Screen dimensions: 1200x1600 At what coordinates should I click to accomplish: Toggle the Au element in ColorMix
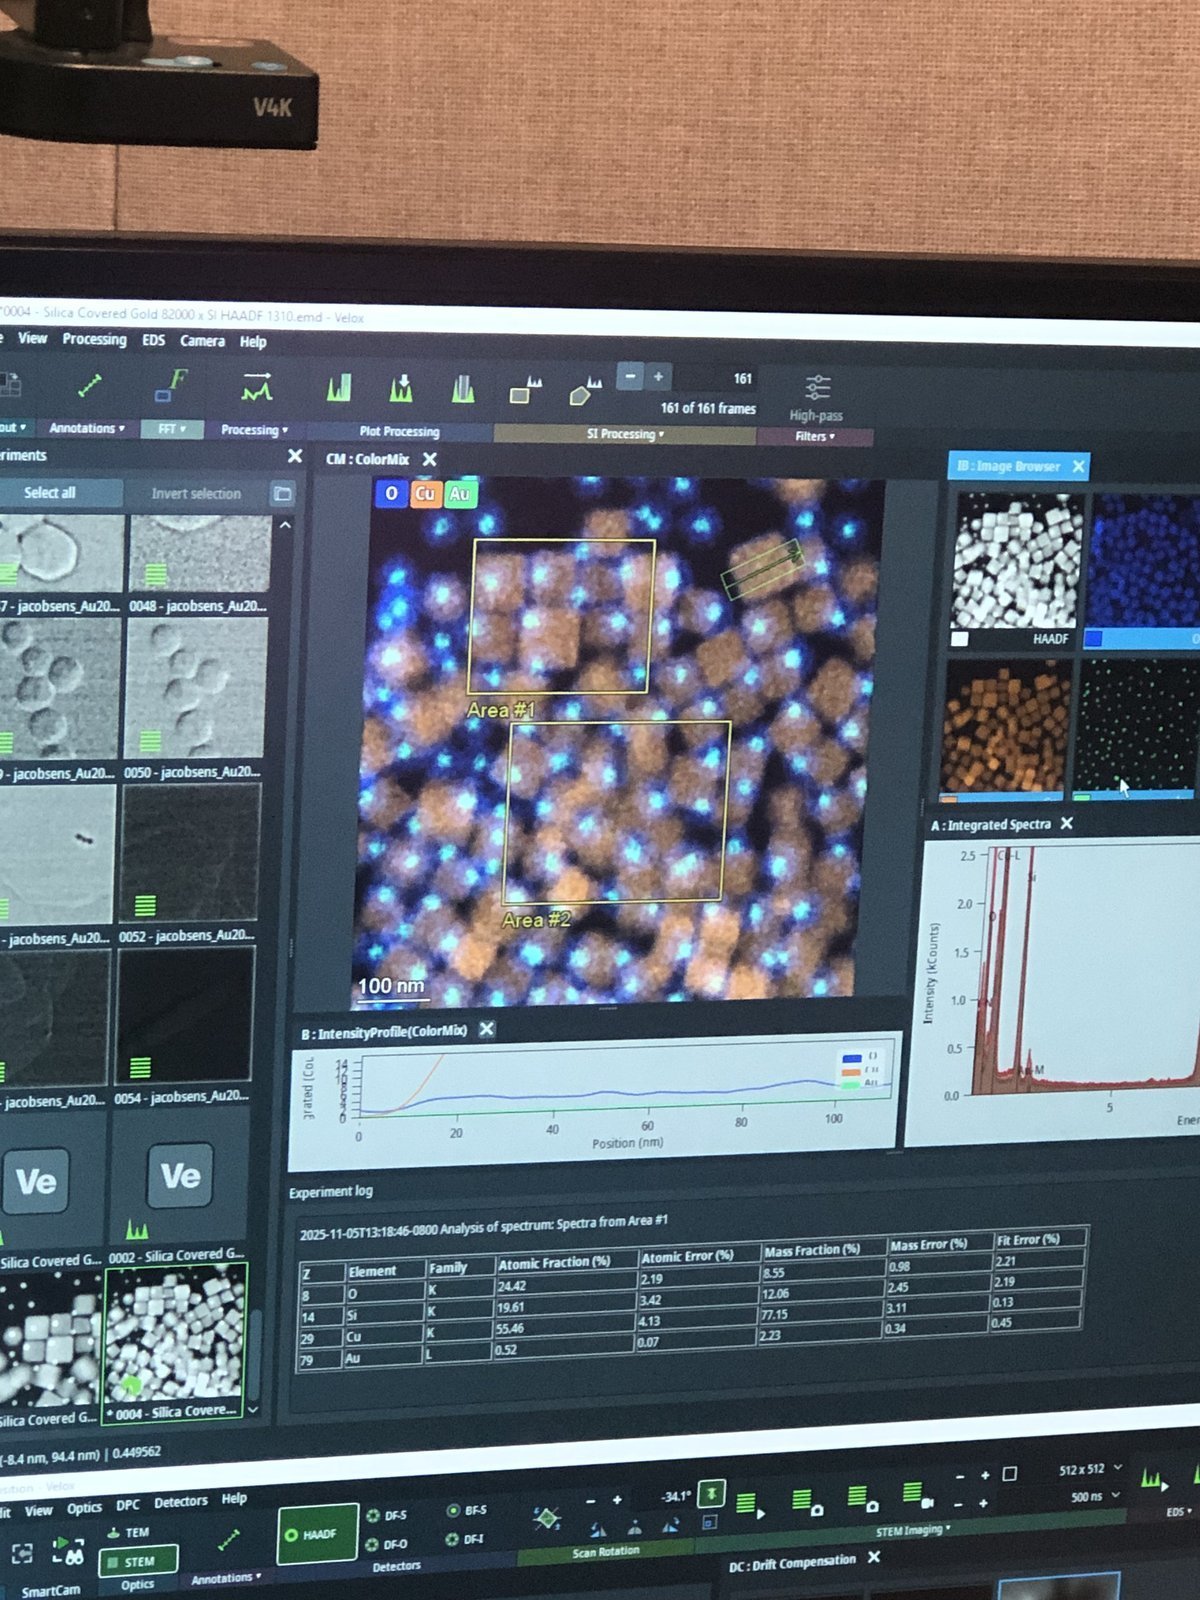(459, 494)
